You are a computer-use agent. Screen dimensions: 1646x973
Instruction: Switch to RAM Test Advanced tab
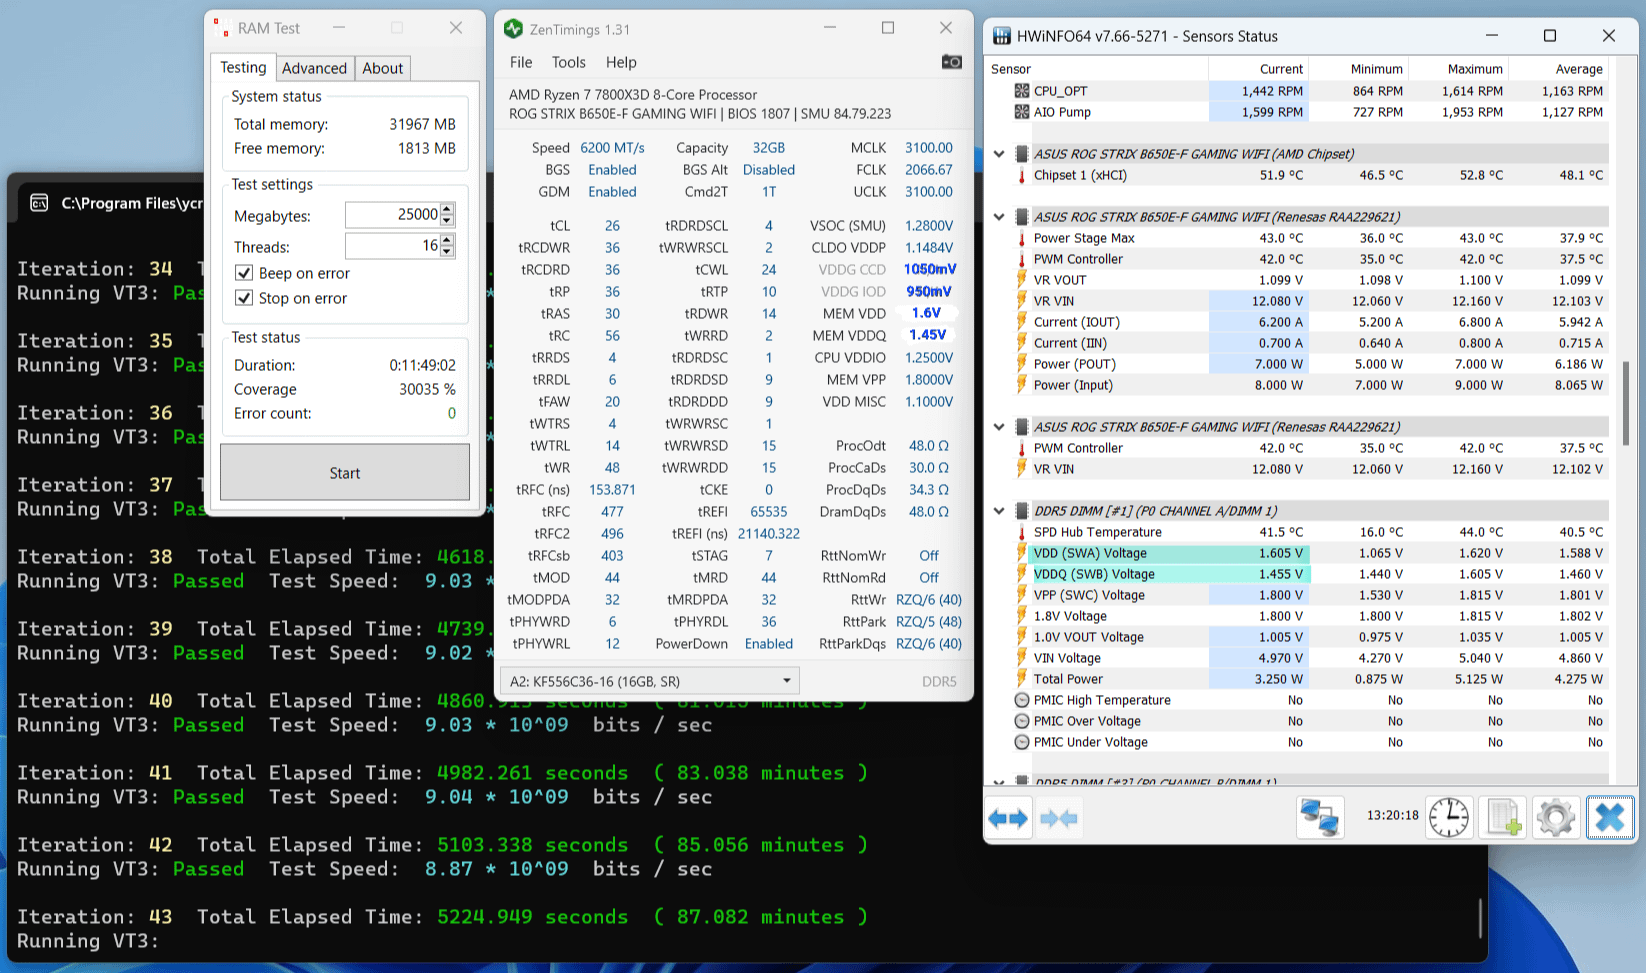314,68
